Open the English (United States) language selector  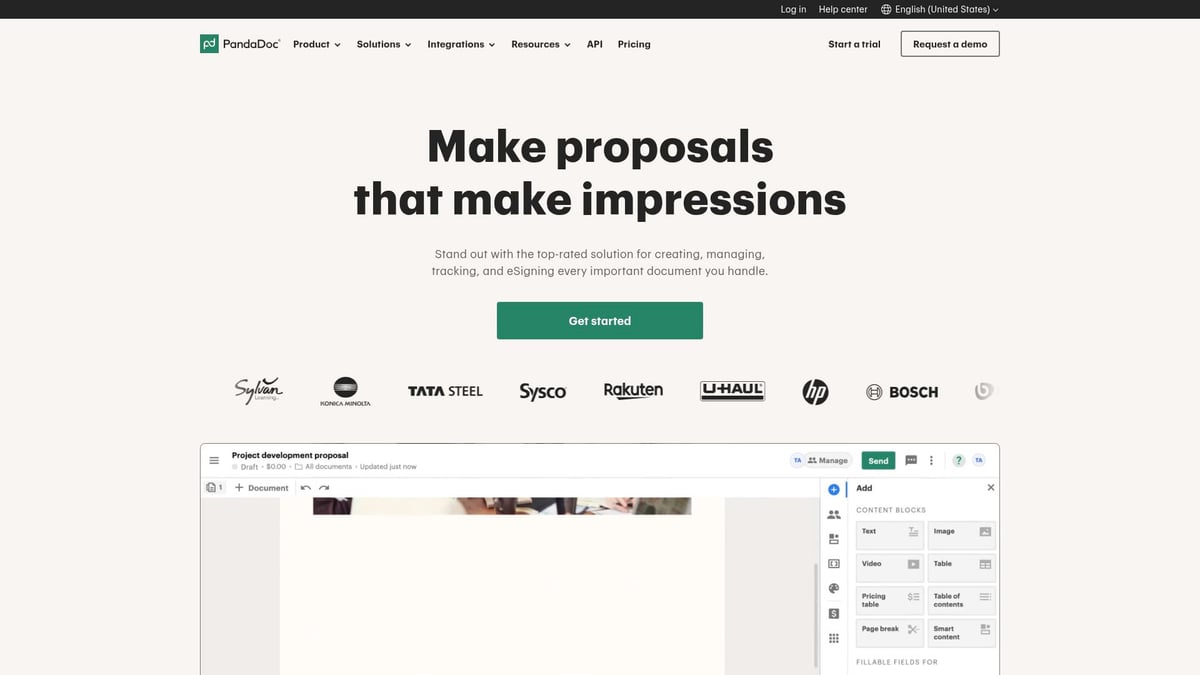(x=938, y=9)
